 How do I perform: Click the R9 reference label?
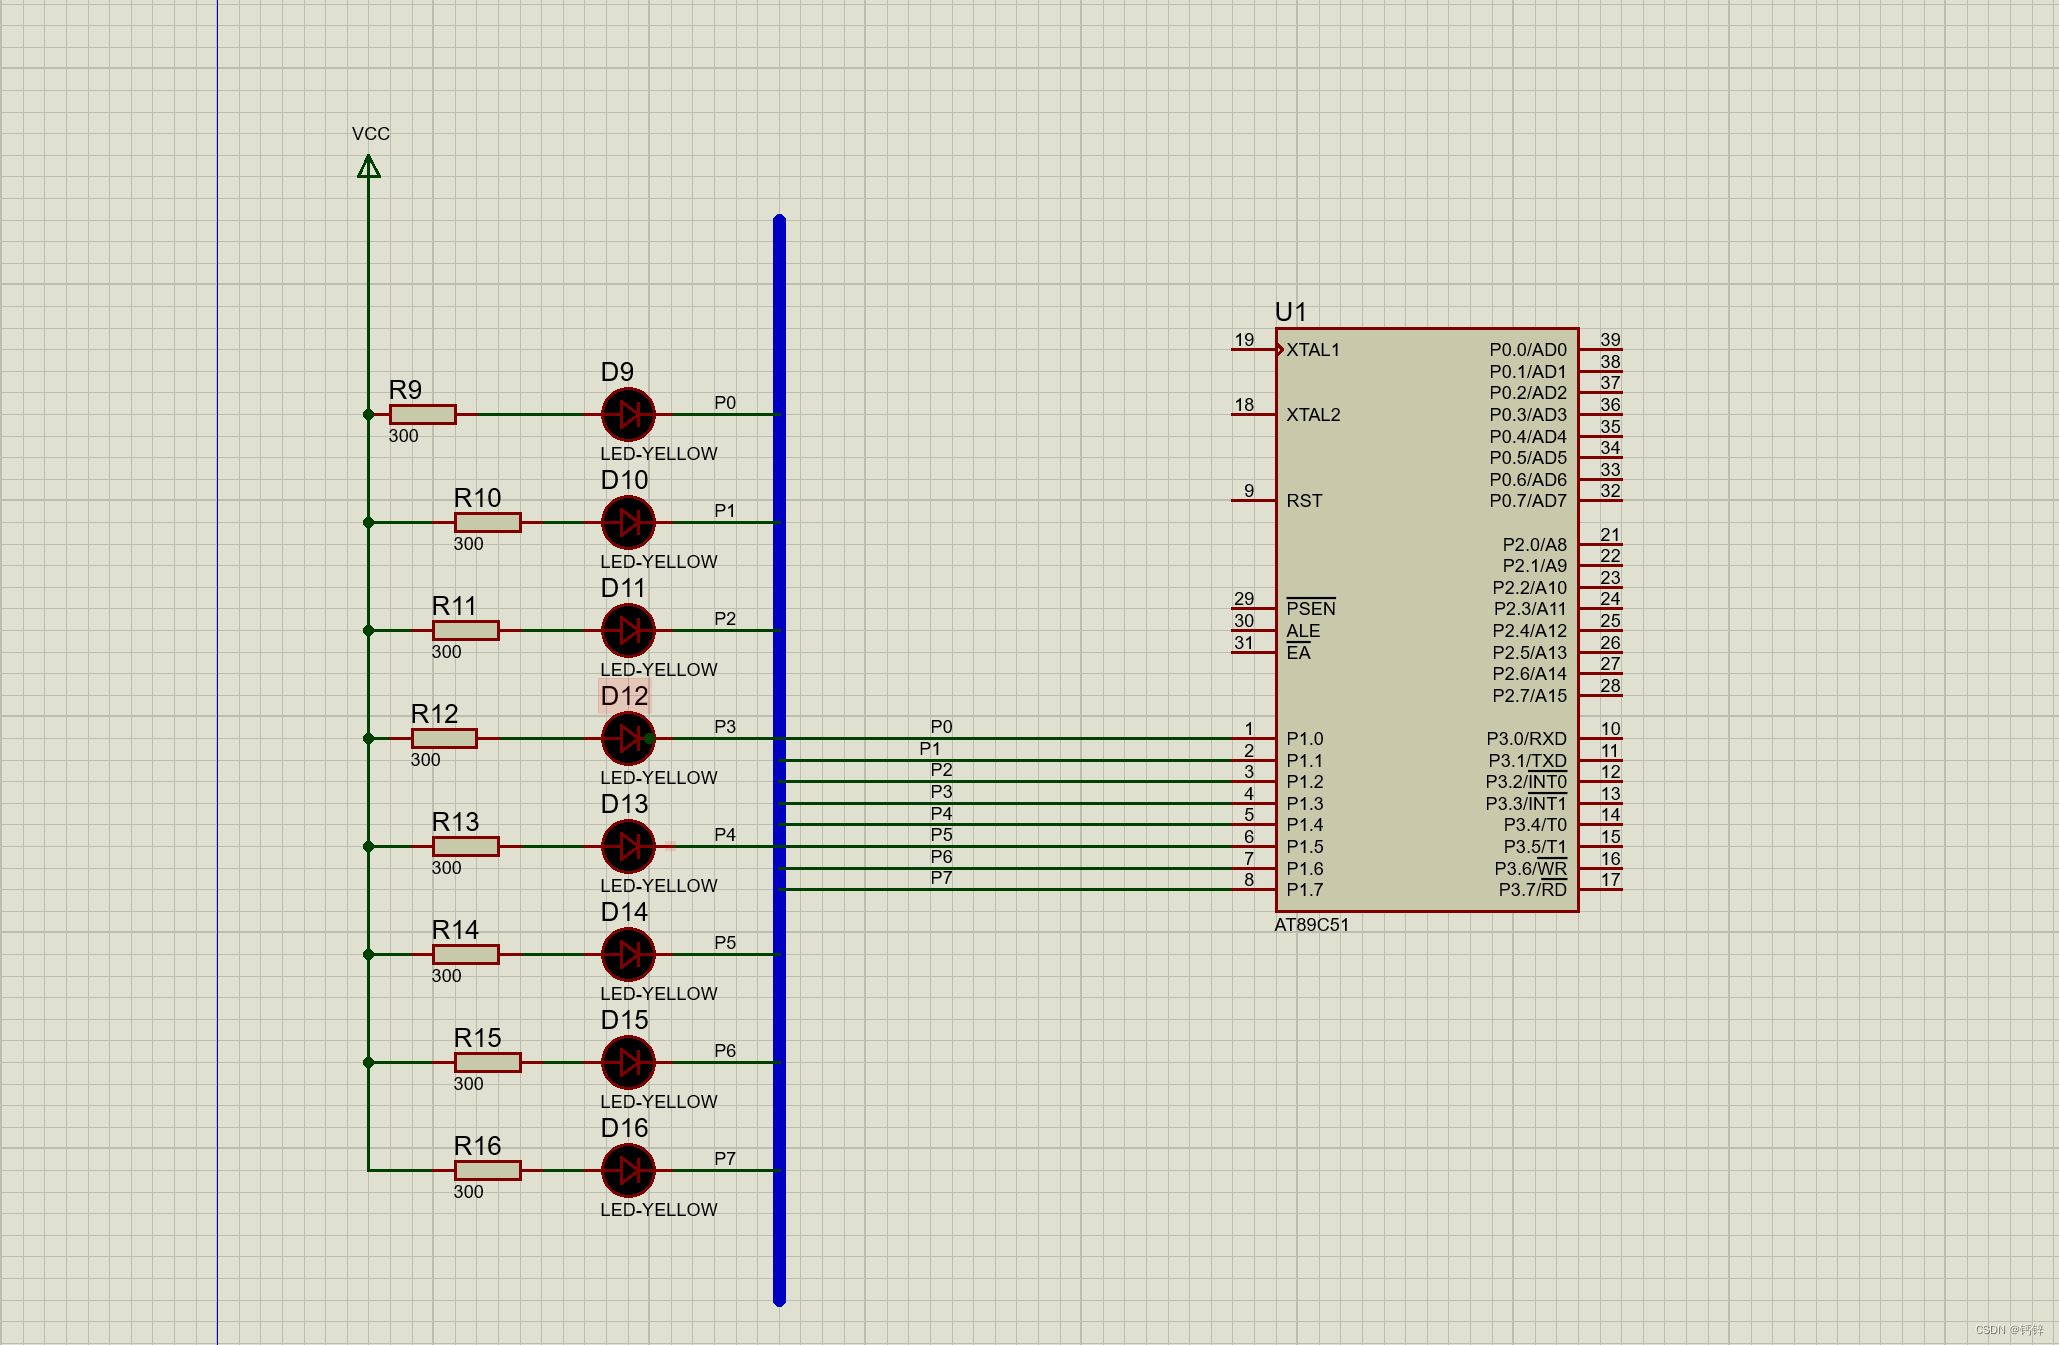[x=405, y=389]
